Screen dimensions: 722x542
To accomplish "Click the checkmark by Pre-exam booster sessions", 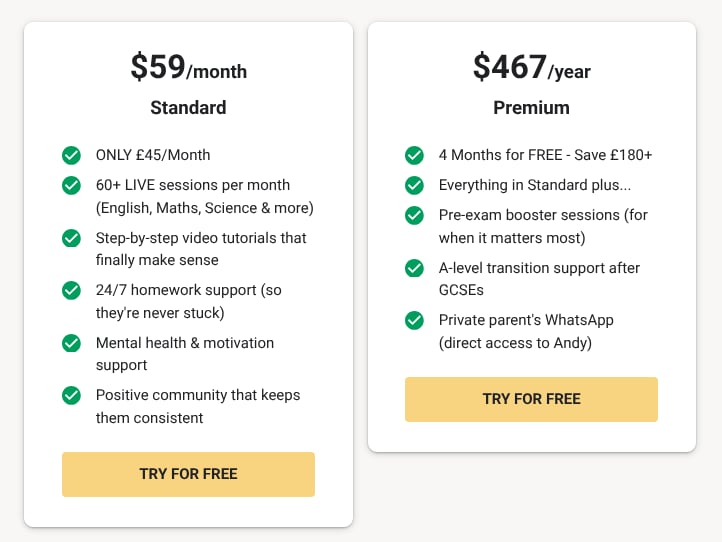I will click(x=414, y=215).
